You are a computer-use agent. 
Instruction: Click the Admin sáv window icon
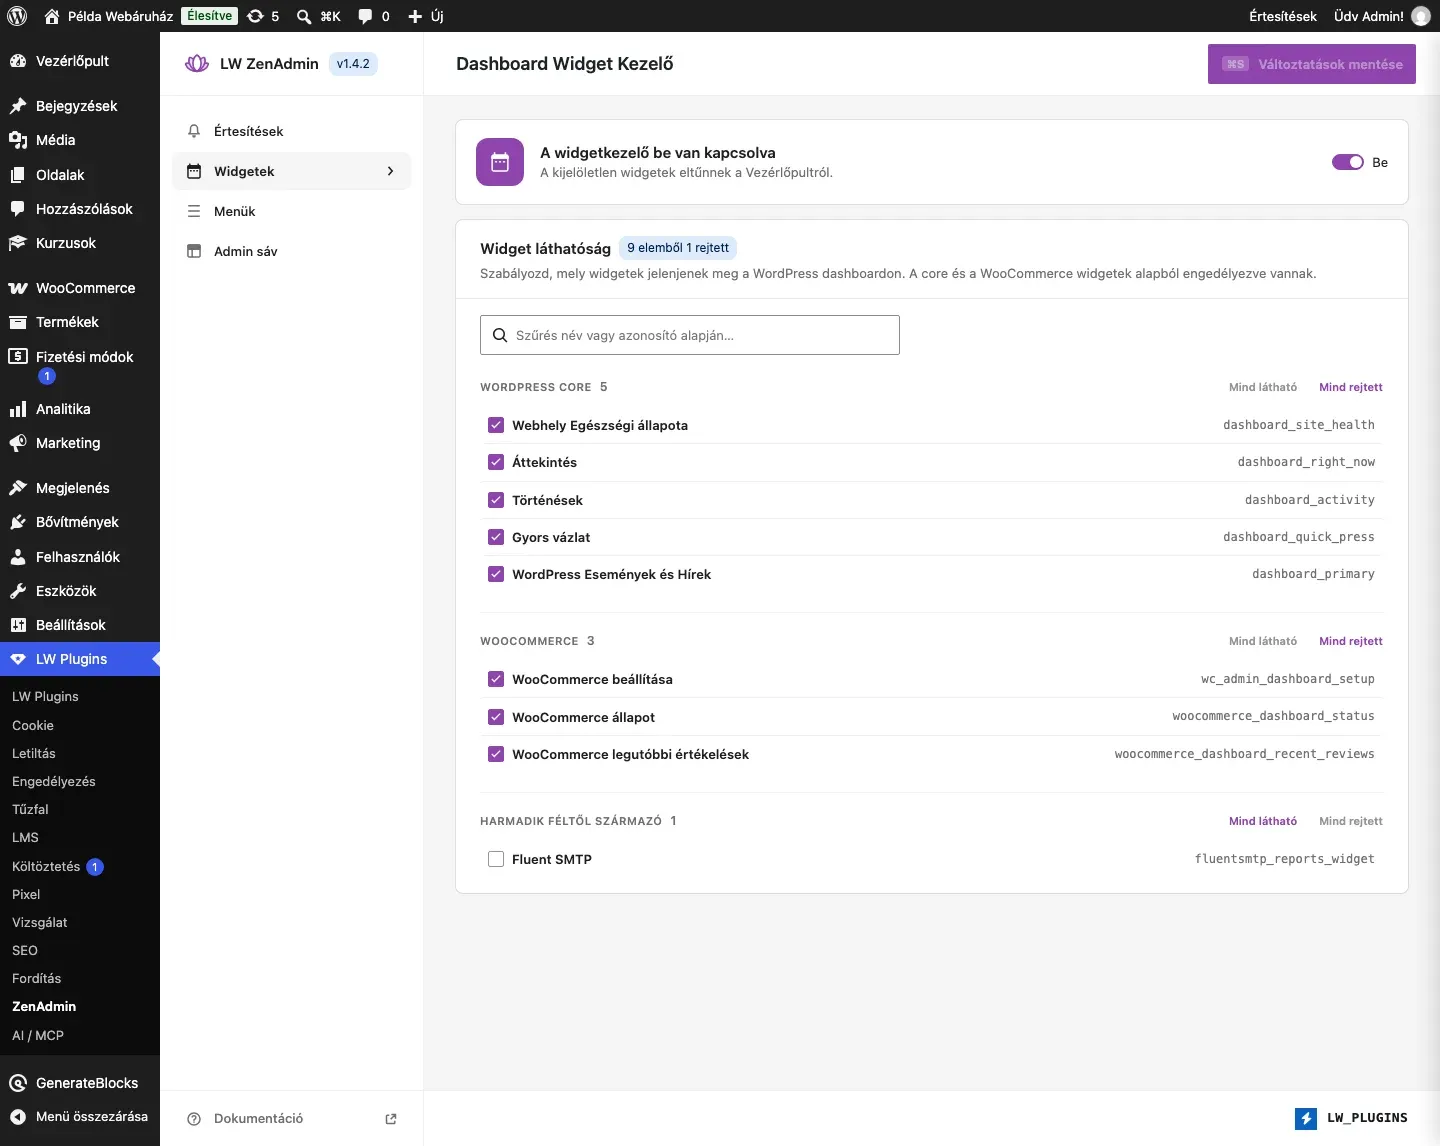194,251
